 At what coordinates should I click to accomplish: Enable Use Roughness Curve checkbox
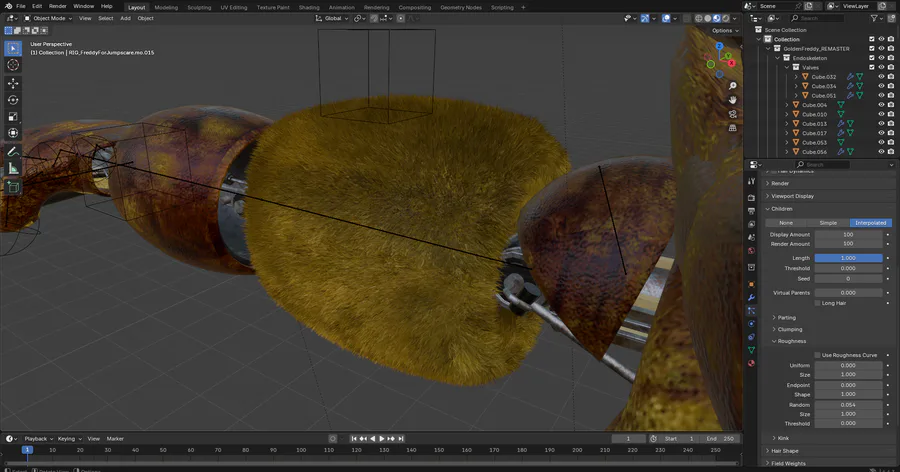pyautogui.click(x=817, y=355)
